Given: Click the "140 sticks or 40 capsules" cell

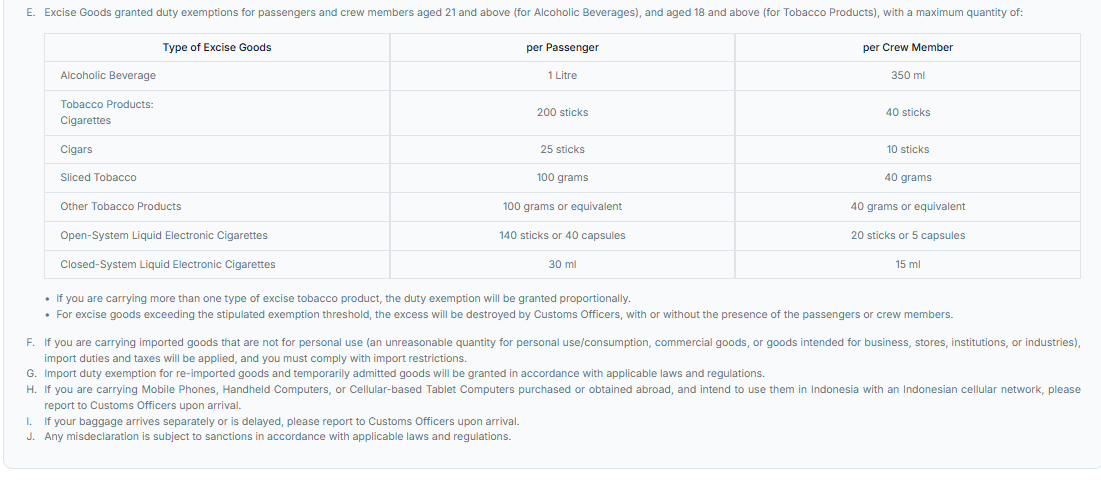Looking at the screenshot, I should click(x=562, y=235).
